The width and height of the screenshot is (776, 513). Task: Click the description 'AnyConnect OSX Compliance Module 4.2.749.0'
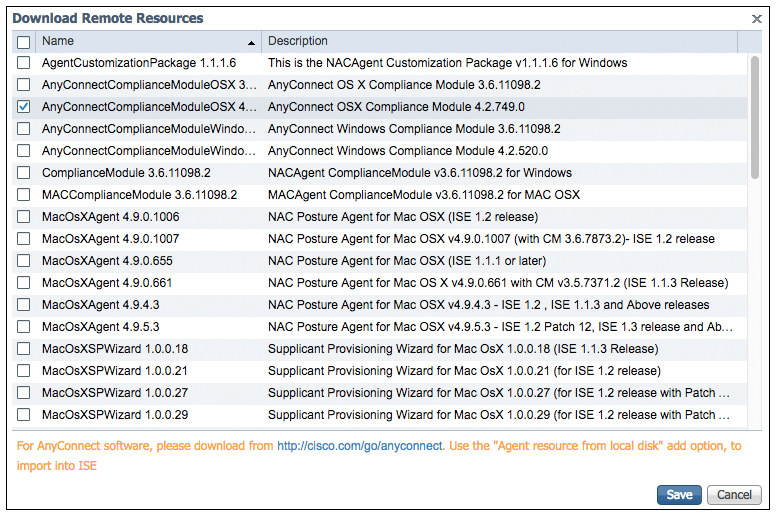396,107
